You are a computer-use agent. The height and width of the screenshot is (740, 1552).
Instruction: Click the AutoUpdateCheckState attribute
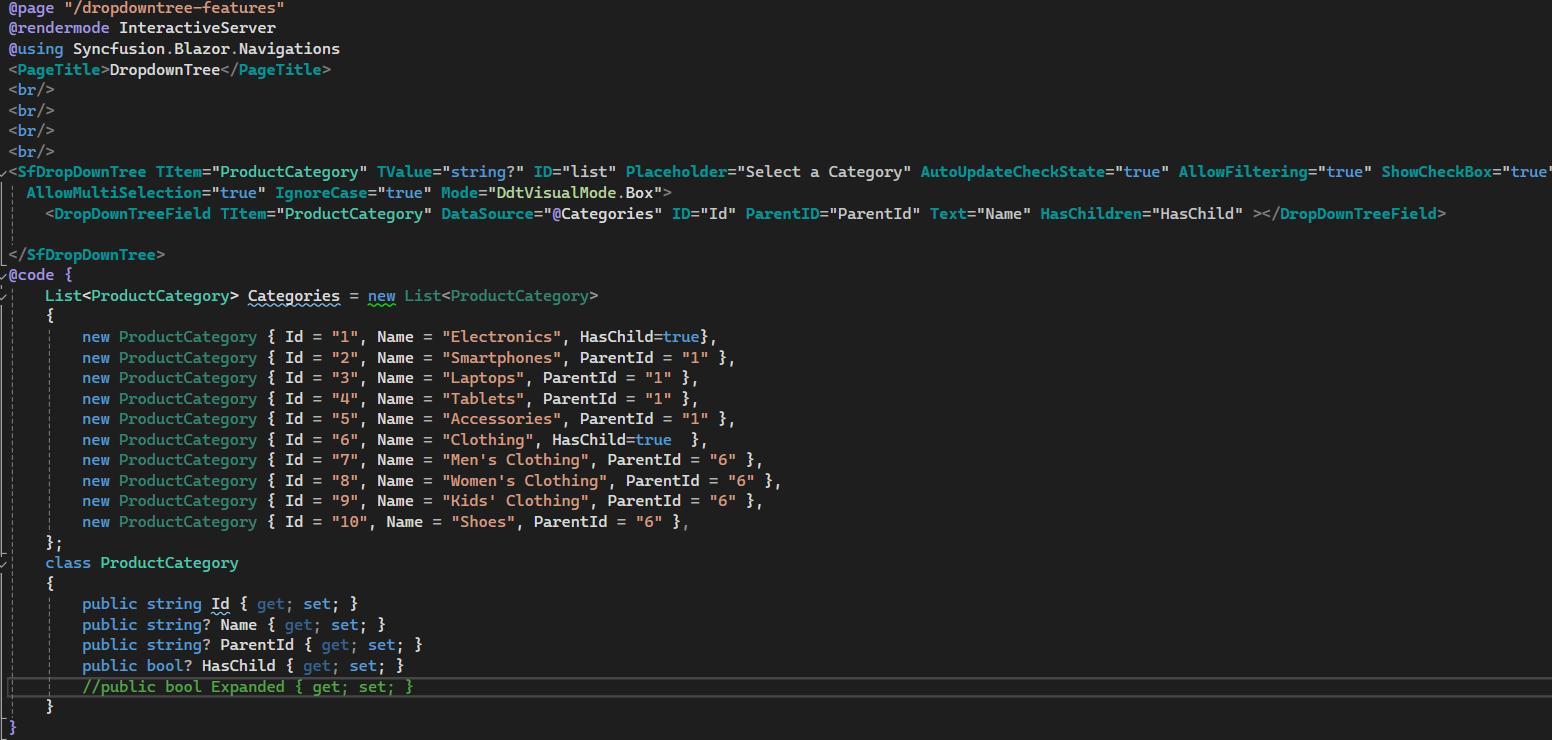1014,172
